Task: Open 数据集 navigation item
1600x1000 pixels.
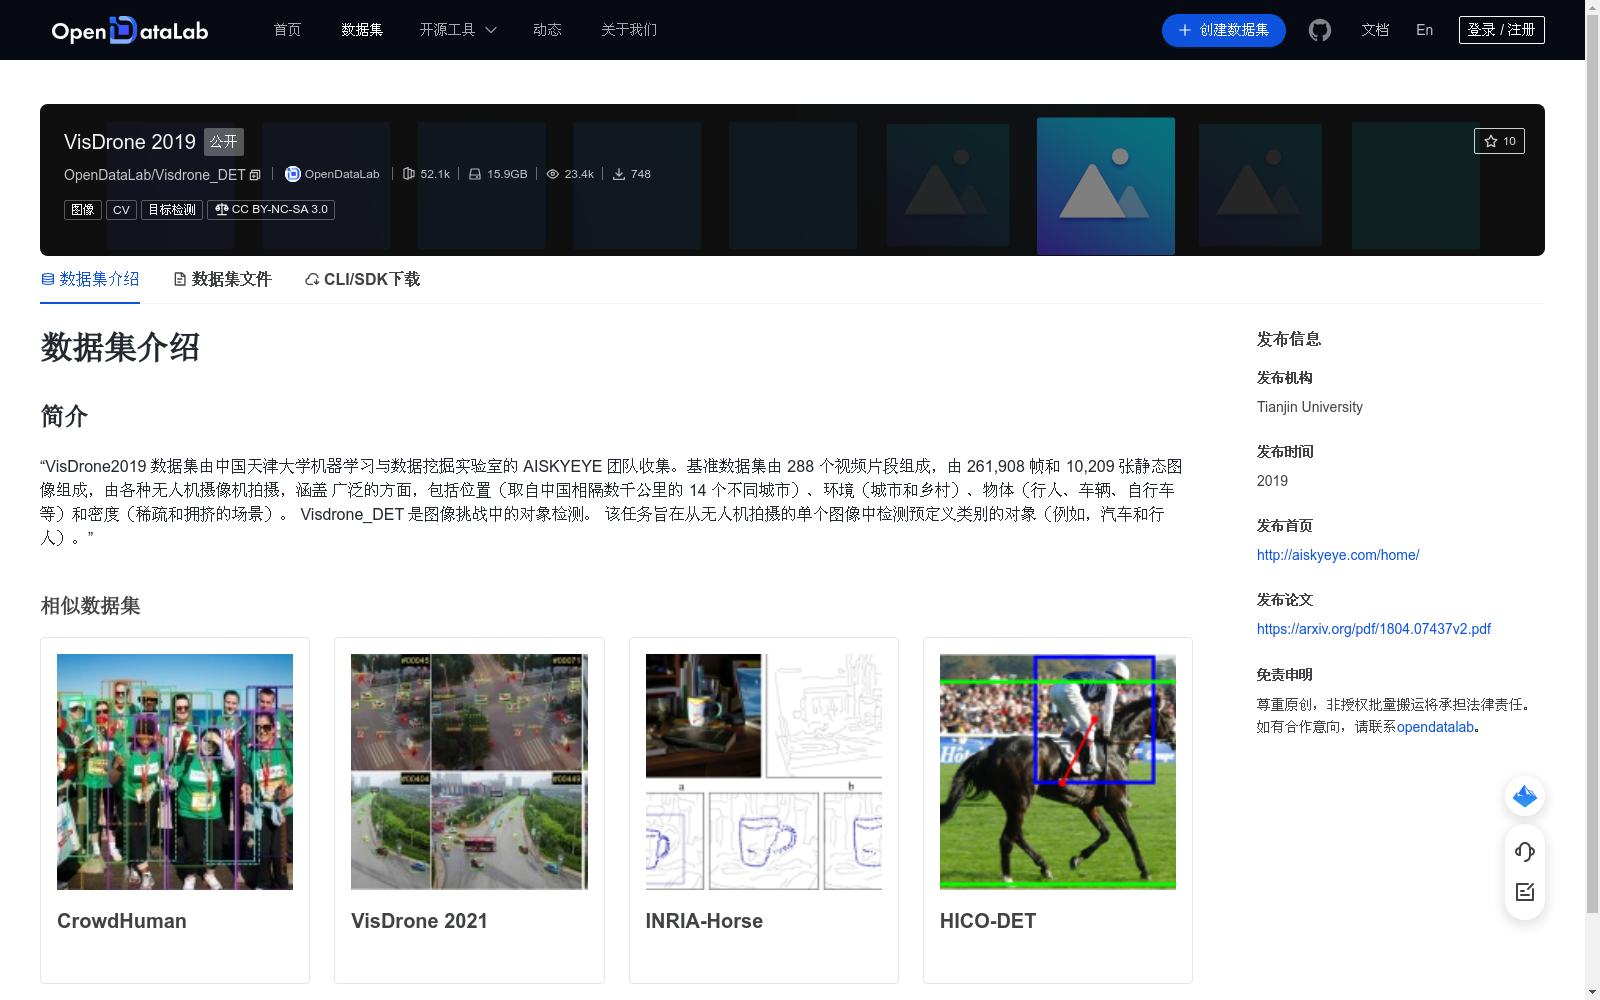Action: (362, 30)
